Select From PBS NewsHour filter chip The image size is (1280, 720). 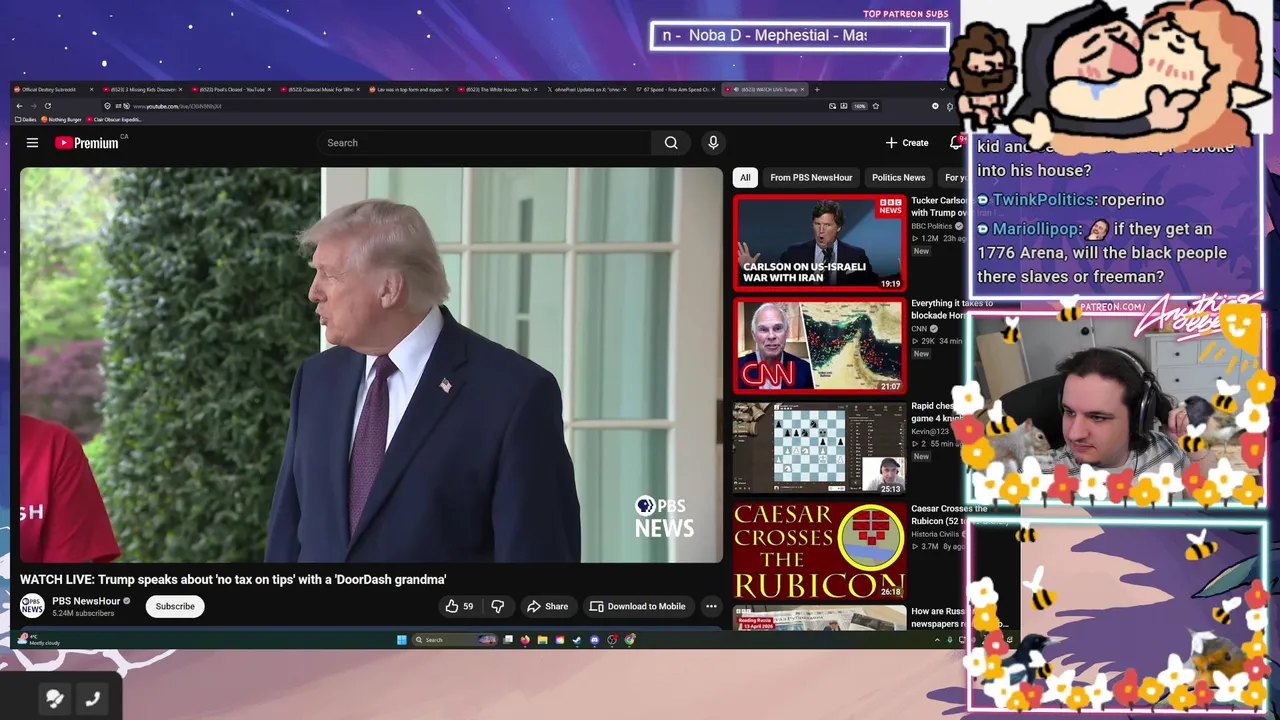point(811,178)
